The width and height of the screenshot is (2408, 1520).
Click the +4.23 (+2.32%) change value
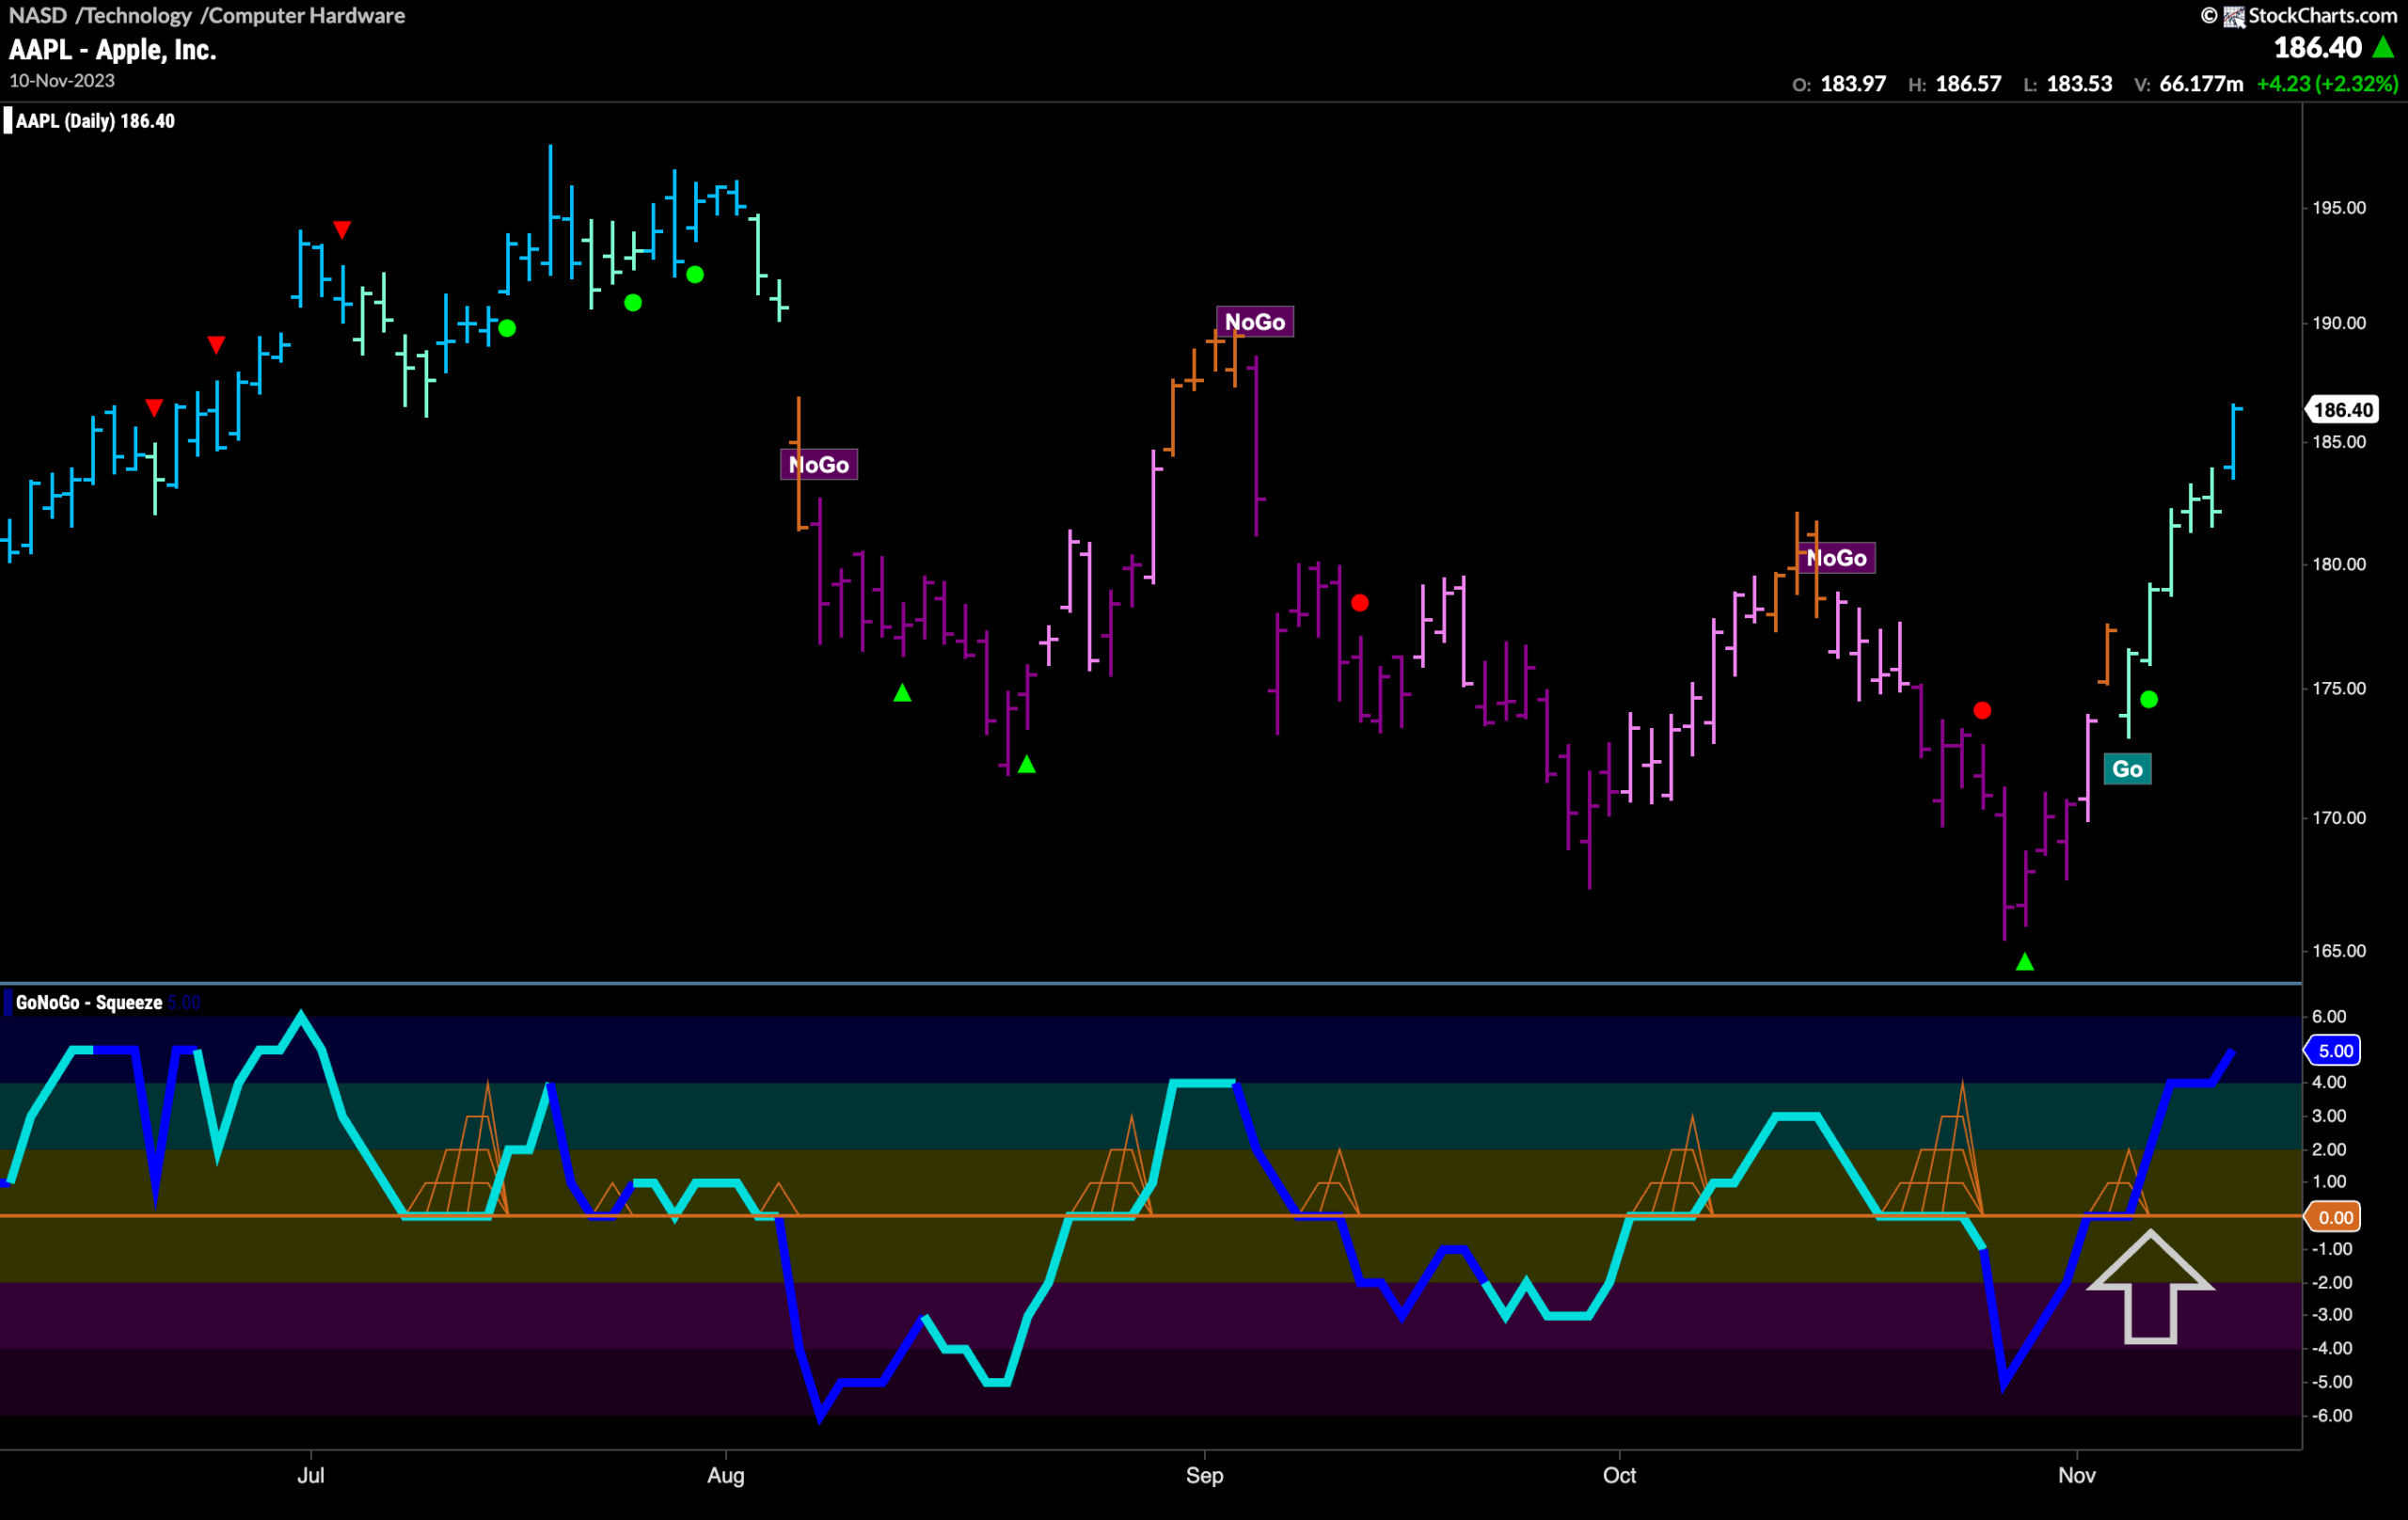2327,84
